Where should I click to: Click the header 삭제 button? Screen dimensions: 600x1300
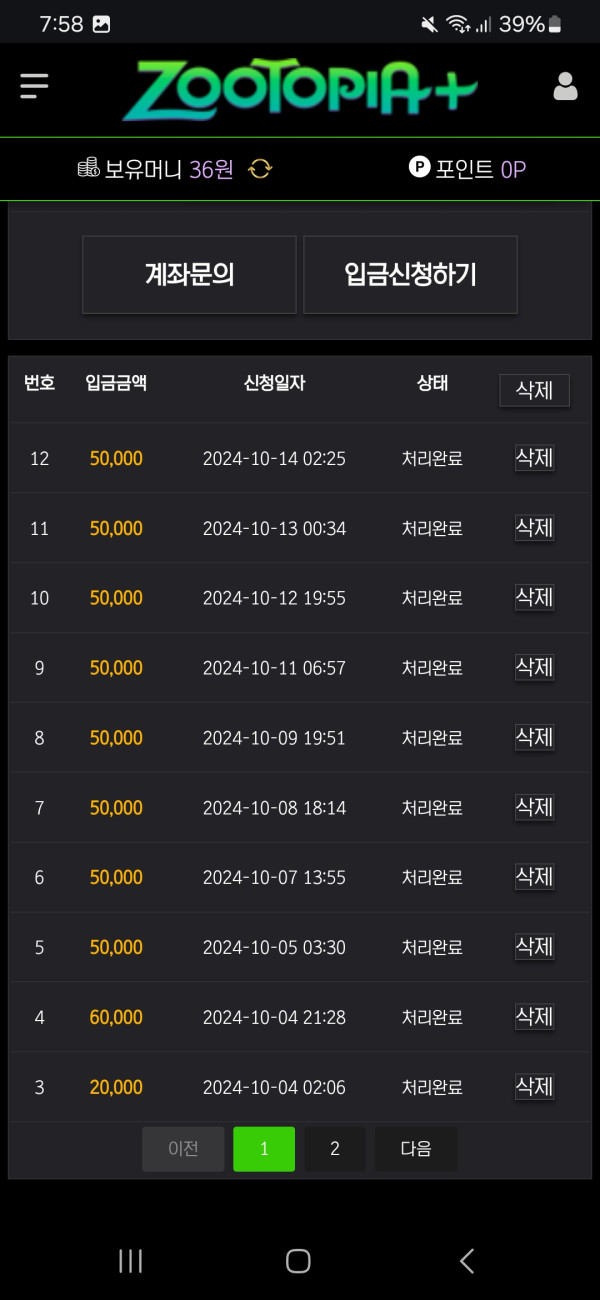(x=534, y=390)
